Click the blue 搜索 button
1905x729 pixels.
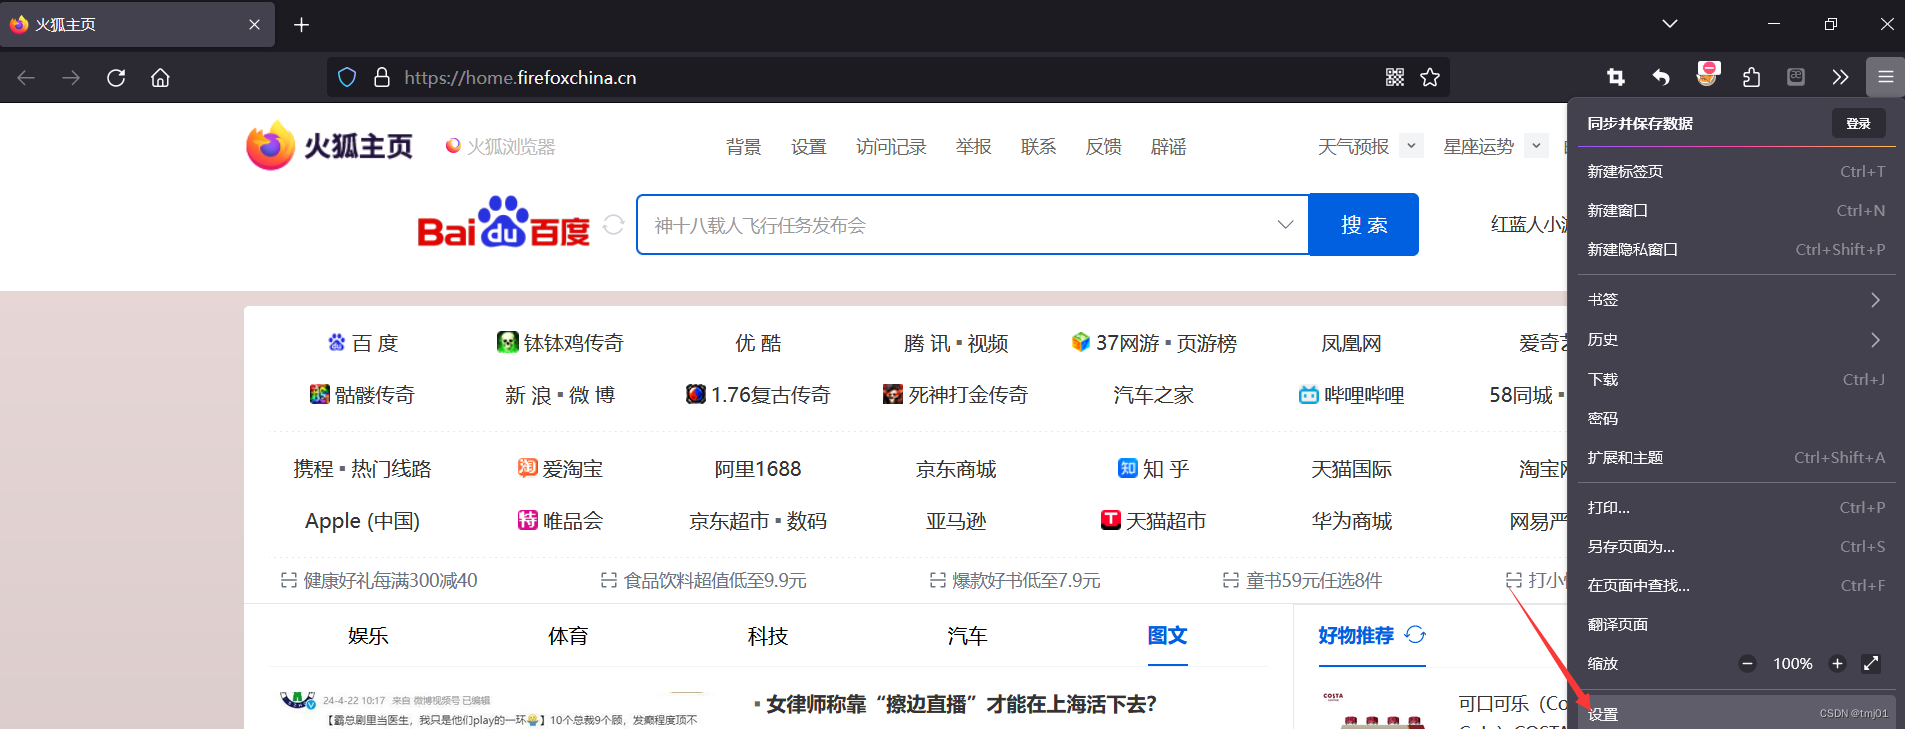(x=1364, y=224)
